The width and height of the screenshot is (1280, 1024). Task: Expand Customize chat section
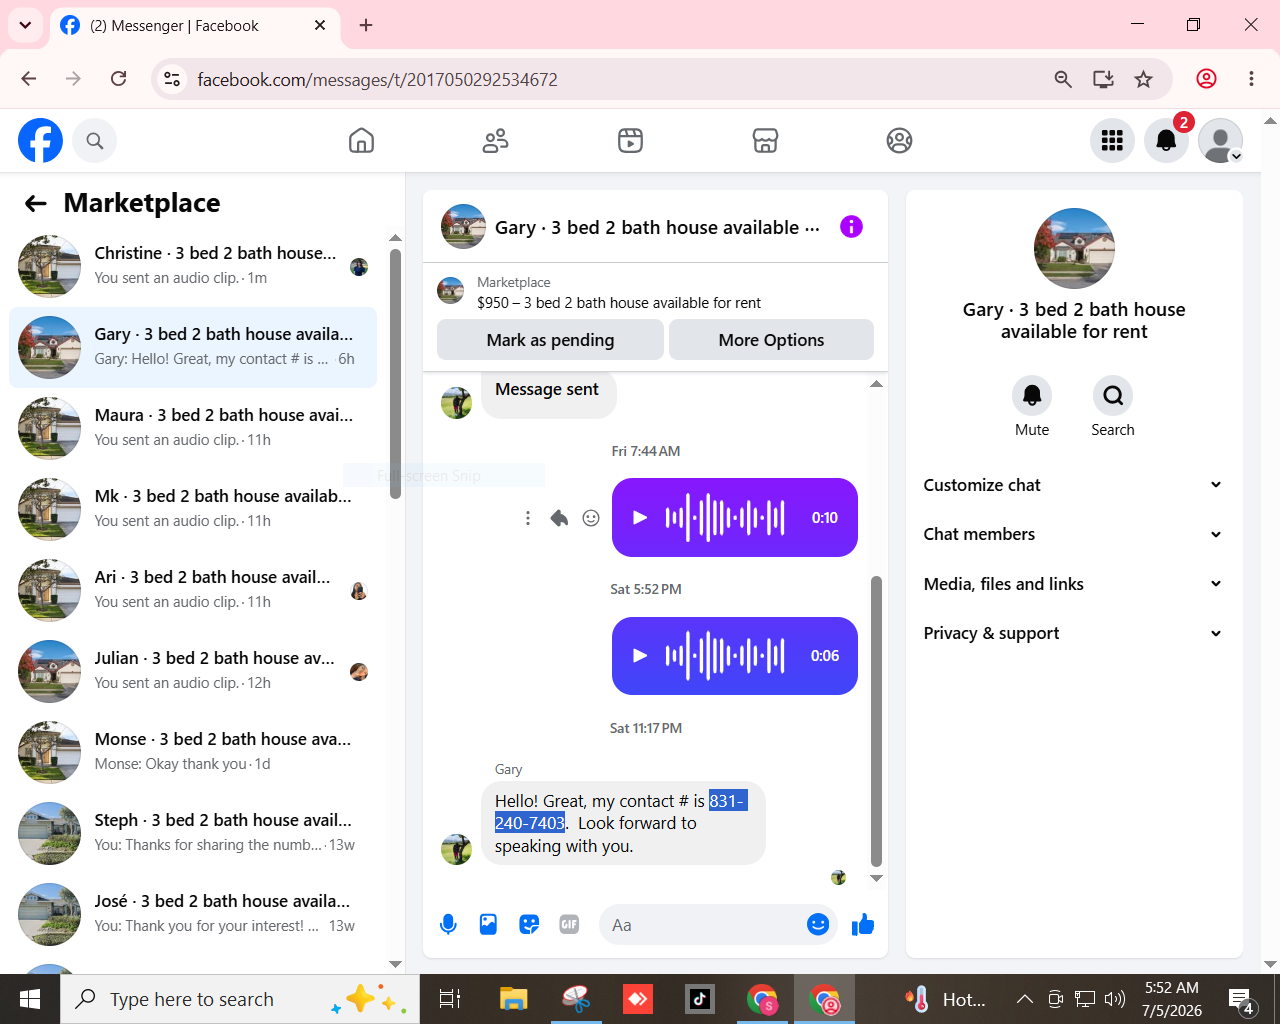click(1073, 485)
